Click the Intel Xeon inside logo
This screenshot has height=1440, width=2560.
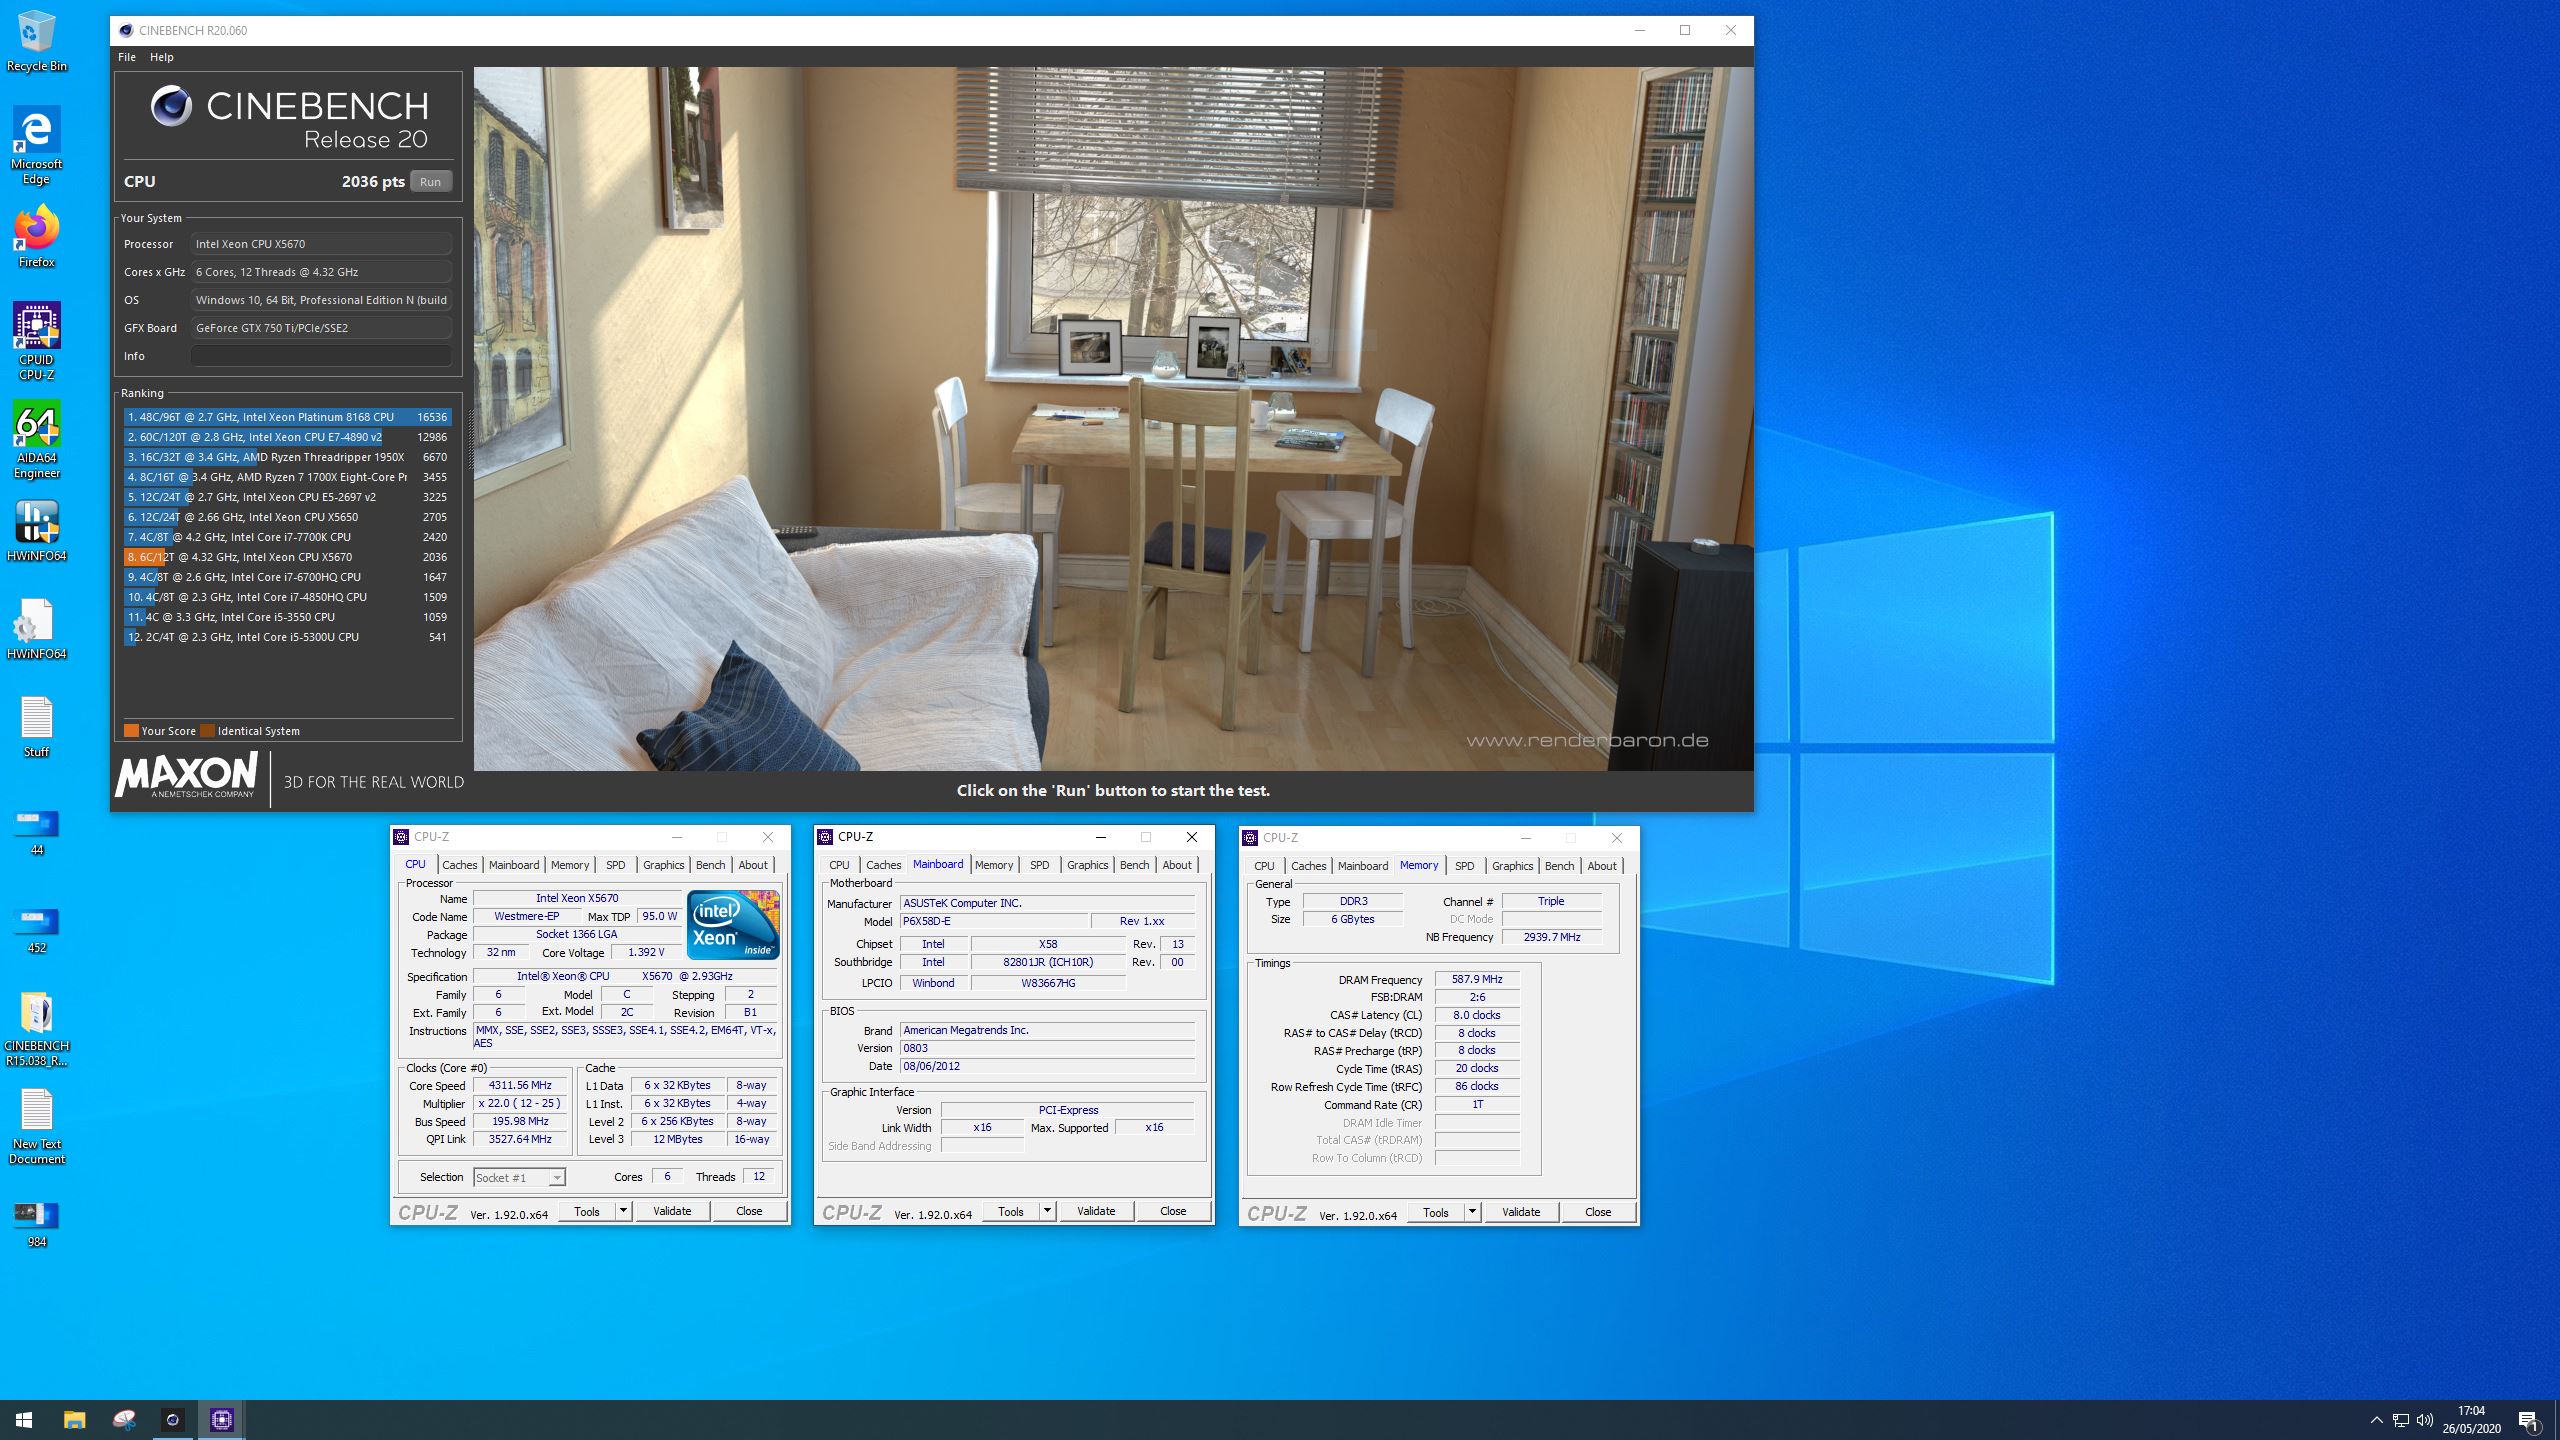point(733,924)
